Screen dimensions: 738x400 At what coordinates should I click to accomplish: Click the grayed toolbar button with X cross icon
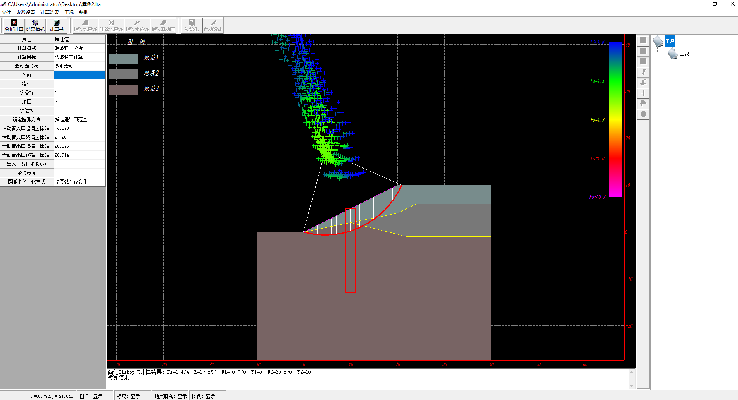111,25
